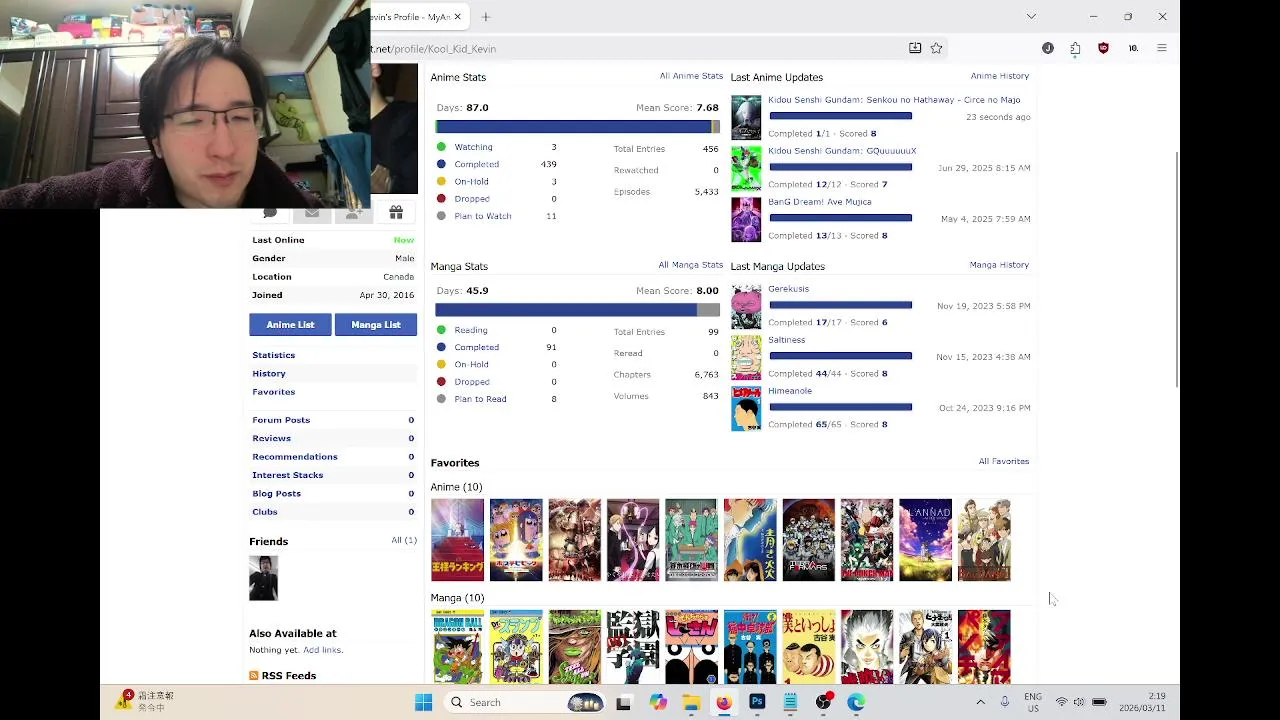Open the Firefox hamburger menu
Screen dimensions: 1280x720
[1161, 48]
